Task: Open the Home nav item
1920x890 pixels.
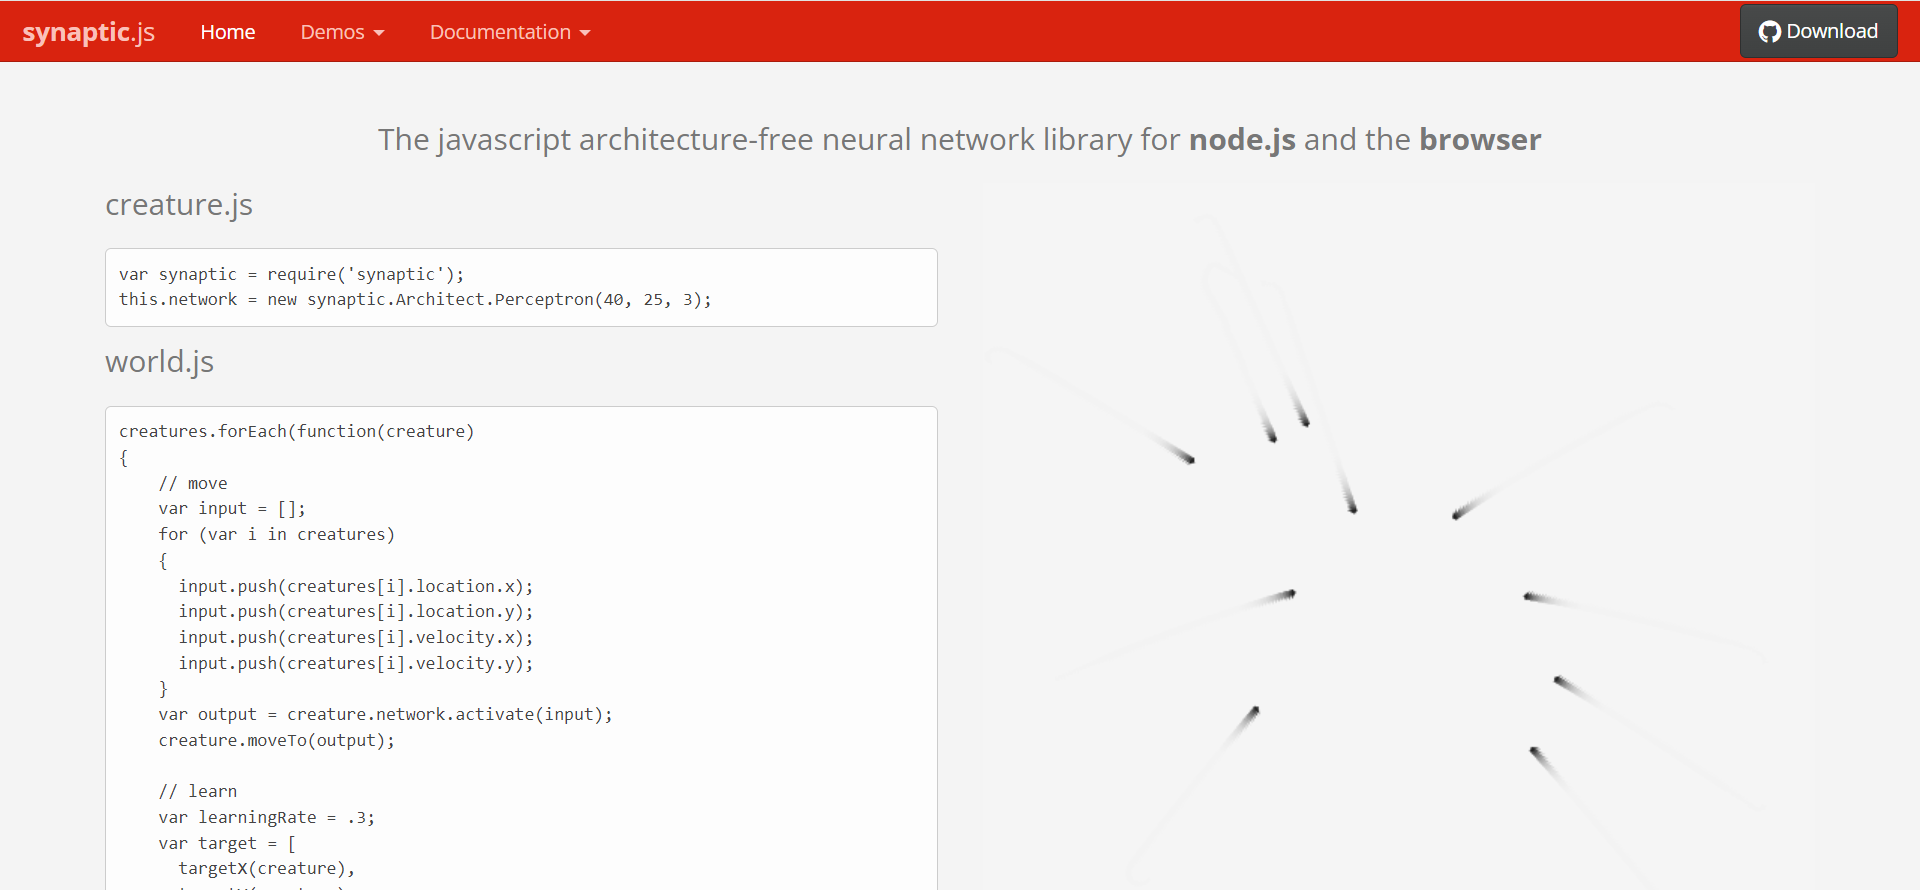Action: pyautogui.click(x=228, y=32)
